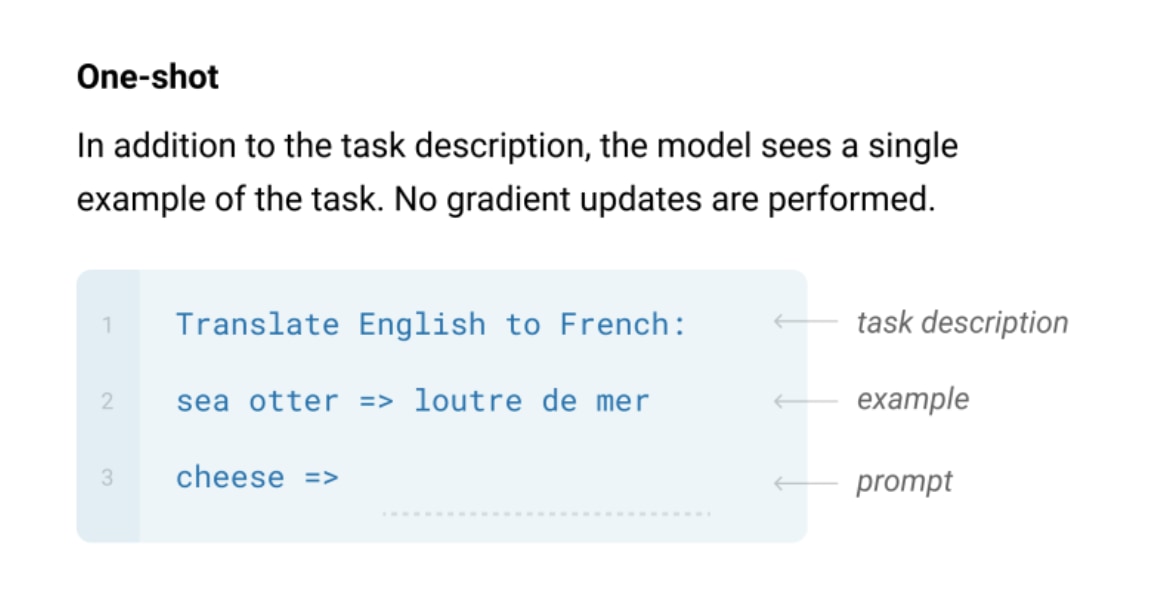Click the text "In addition to the task description"
The height and width of the screenshot is (608, 1156).
329,146
